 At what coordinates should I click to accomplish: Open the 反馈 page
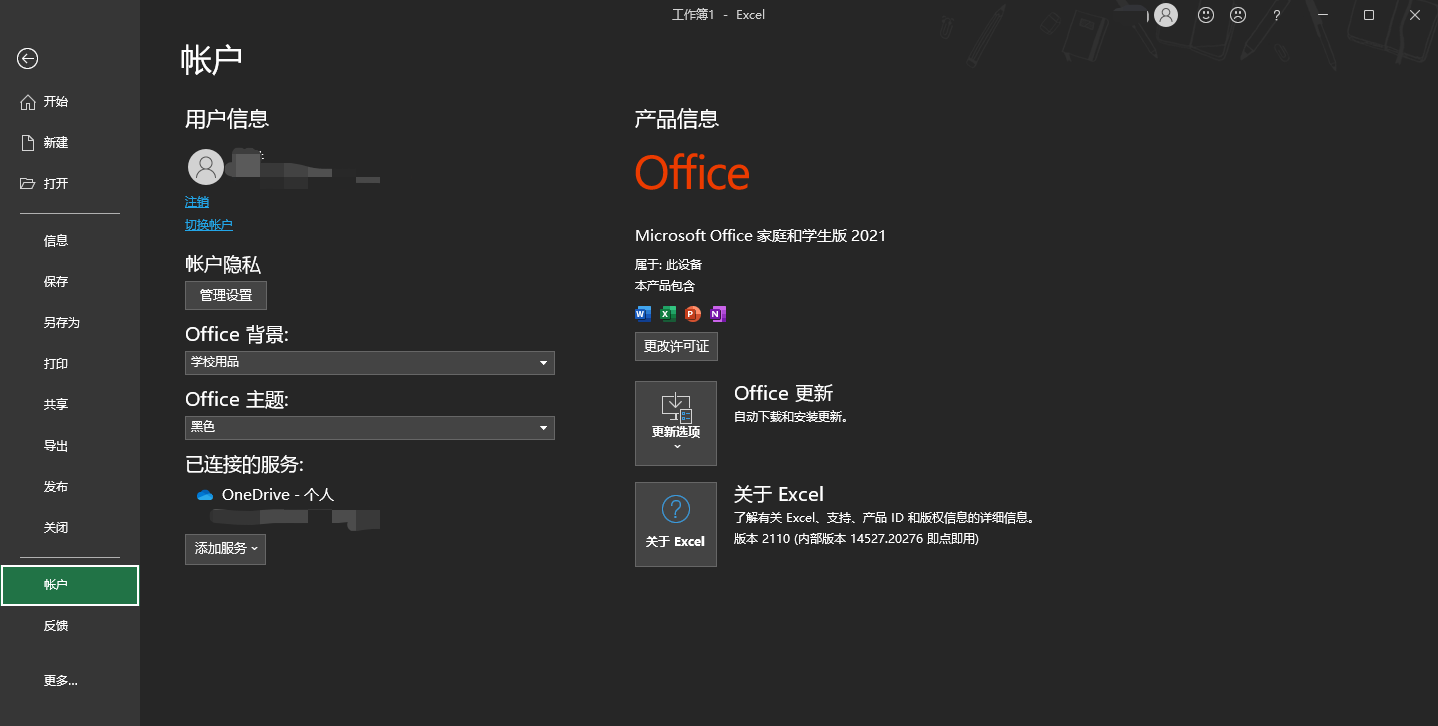(70, 626)
